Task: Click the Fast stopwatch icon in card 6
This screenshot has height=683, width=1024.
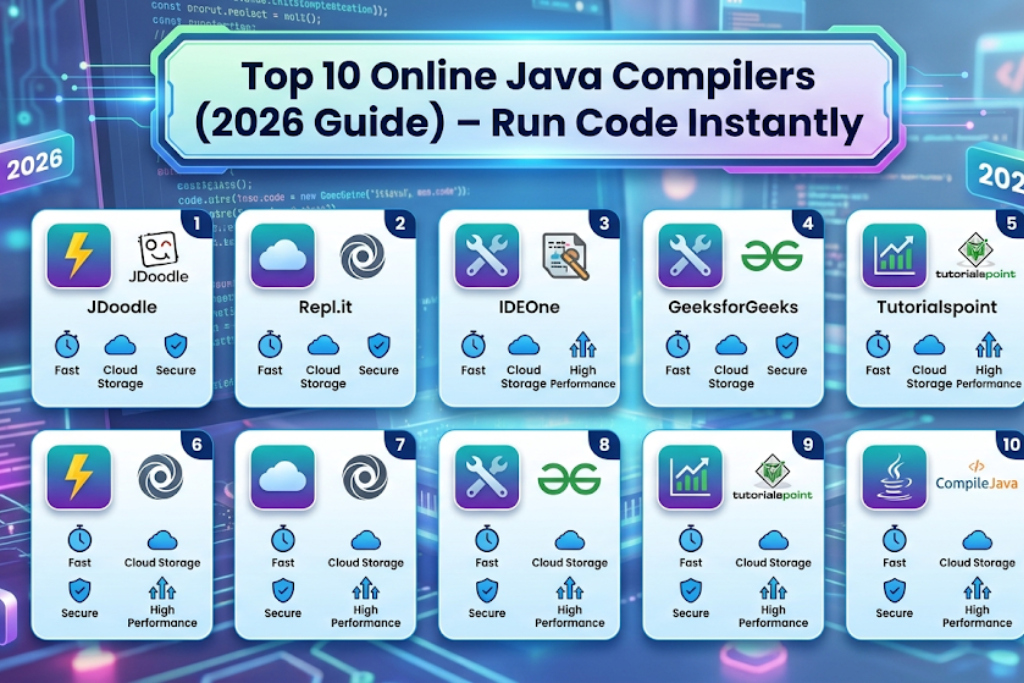Action: (x=80, y=539)
